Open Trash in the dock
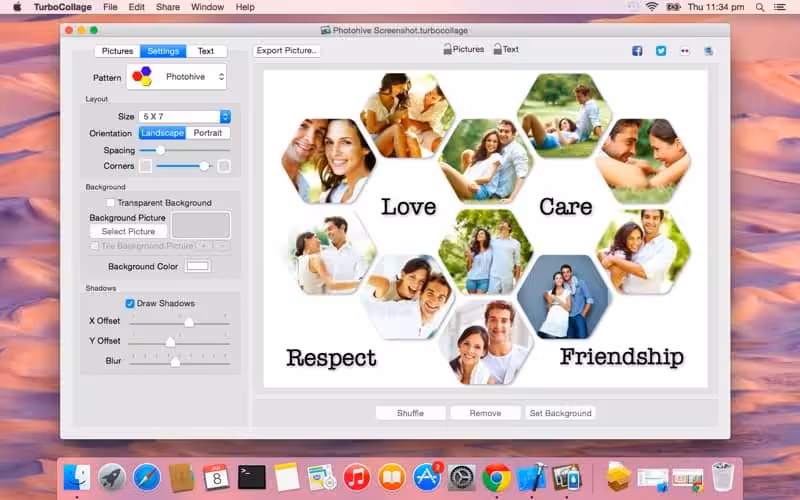 [723, 477]
